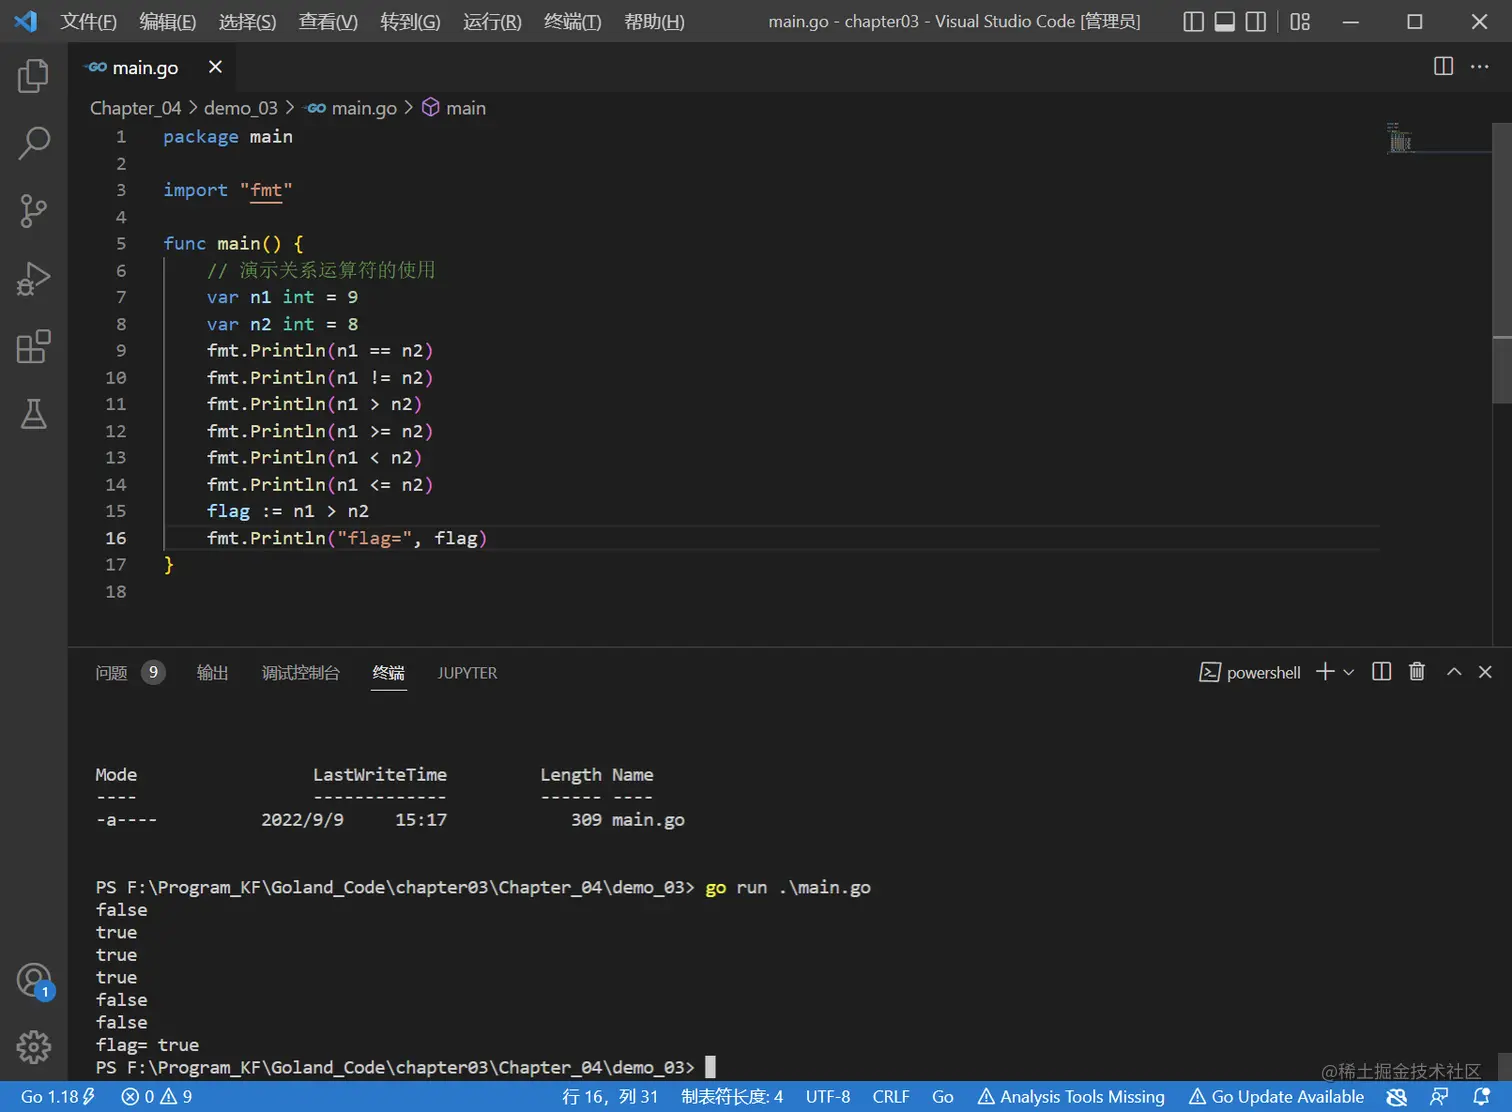The width and height of the screenshot is (1512, 1112).
Task: Open the Accounts menu icon
Action: (34, 981)
